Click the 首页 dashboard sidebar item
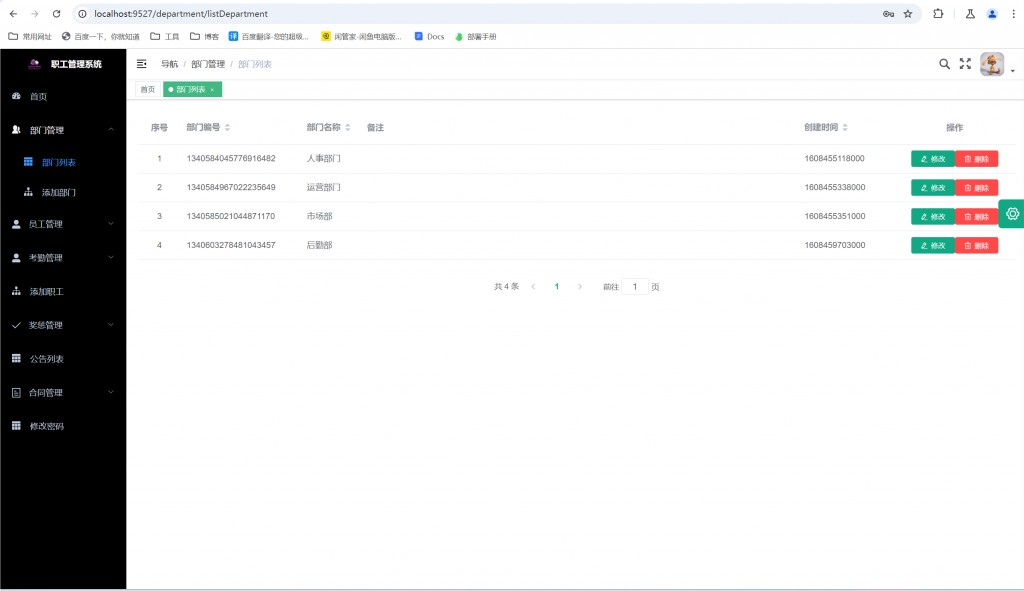This screenshot has width=1024, height=591. coord(38,97)
